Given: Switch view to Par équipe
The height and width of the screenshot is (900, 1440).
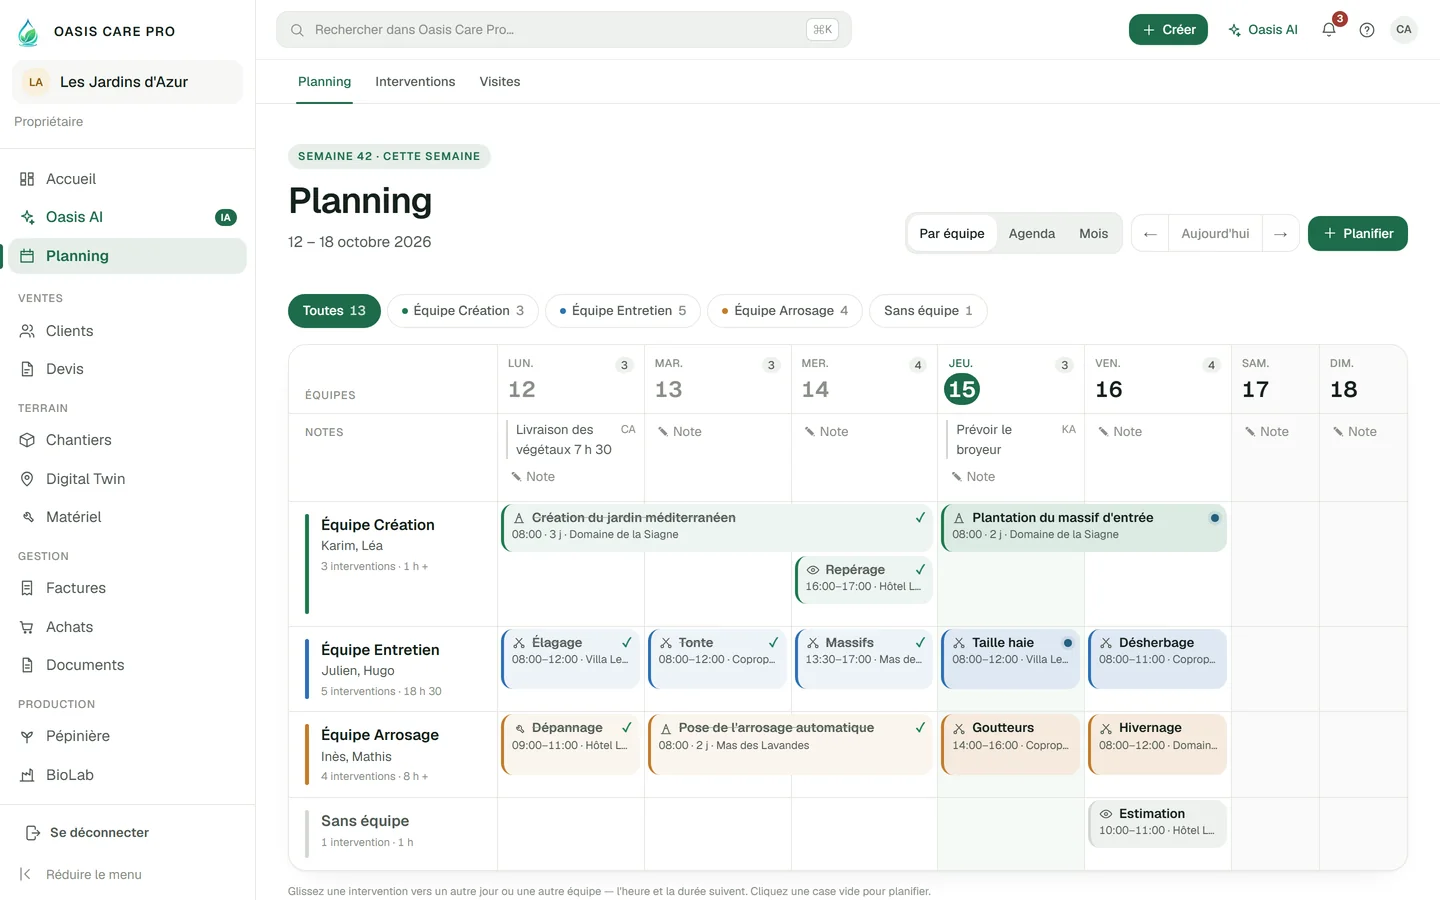Looking at the screenshot, I should click(x=952, y=234).
